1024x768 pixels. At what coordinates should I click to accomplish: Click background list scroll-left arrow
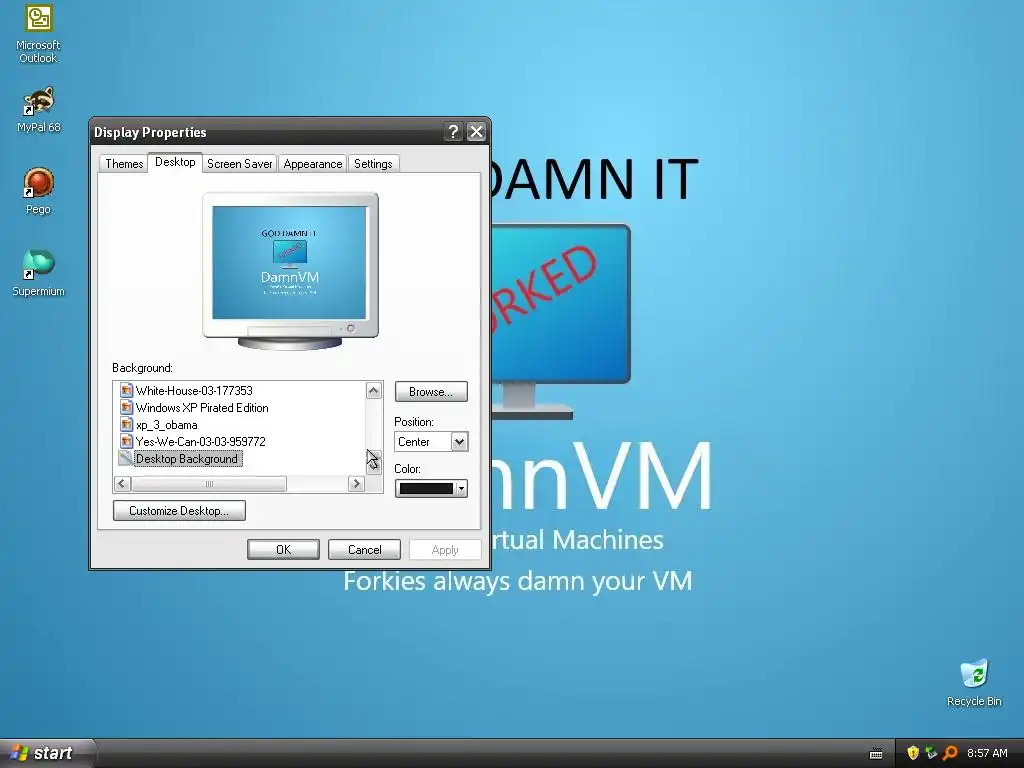(122, 484)
